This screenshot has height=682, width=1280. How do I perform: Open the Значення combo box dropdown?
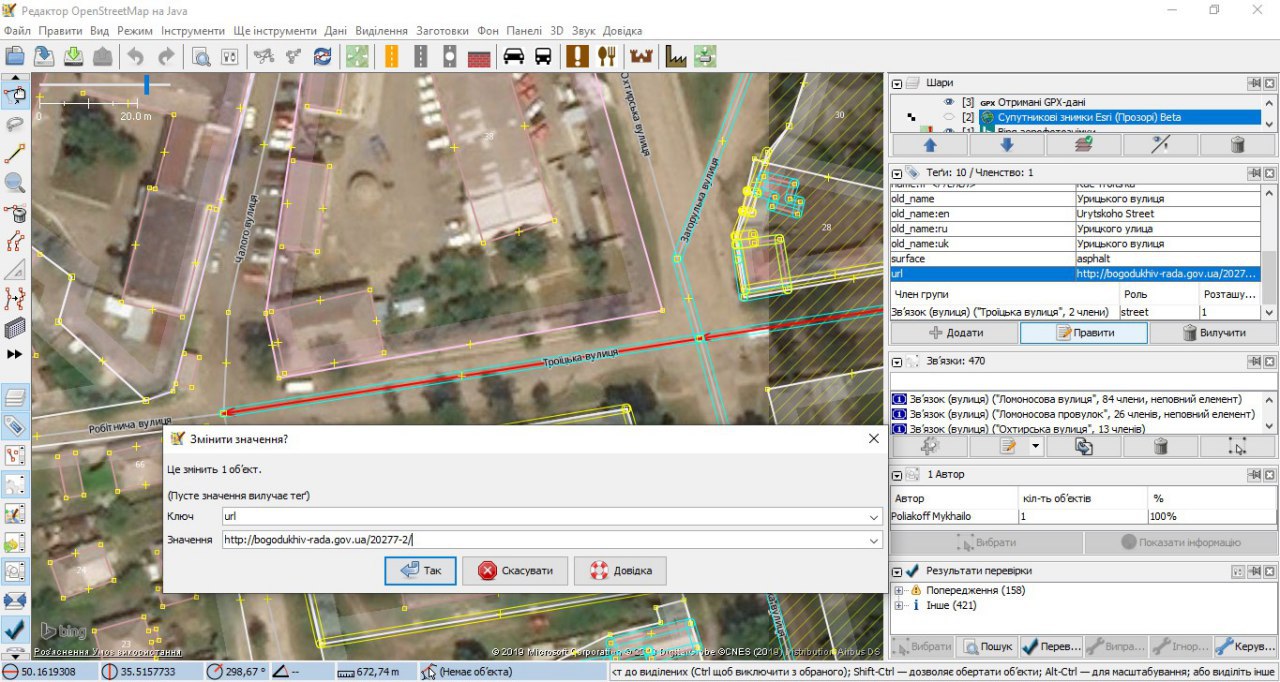[x=874, y=540]
